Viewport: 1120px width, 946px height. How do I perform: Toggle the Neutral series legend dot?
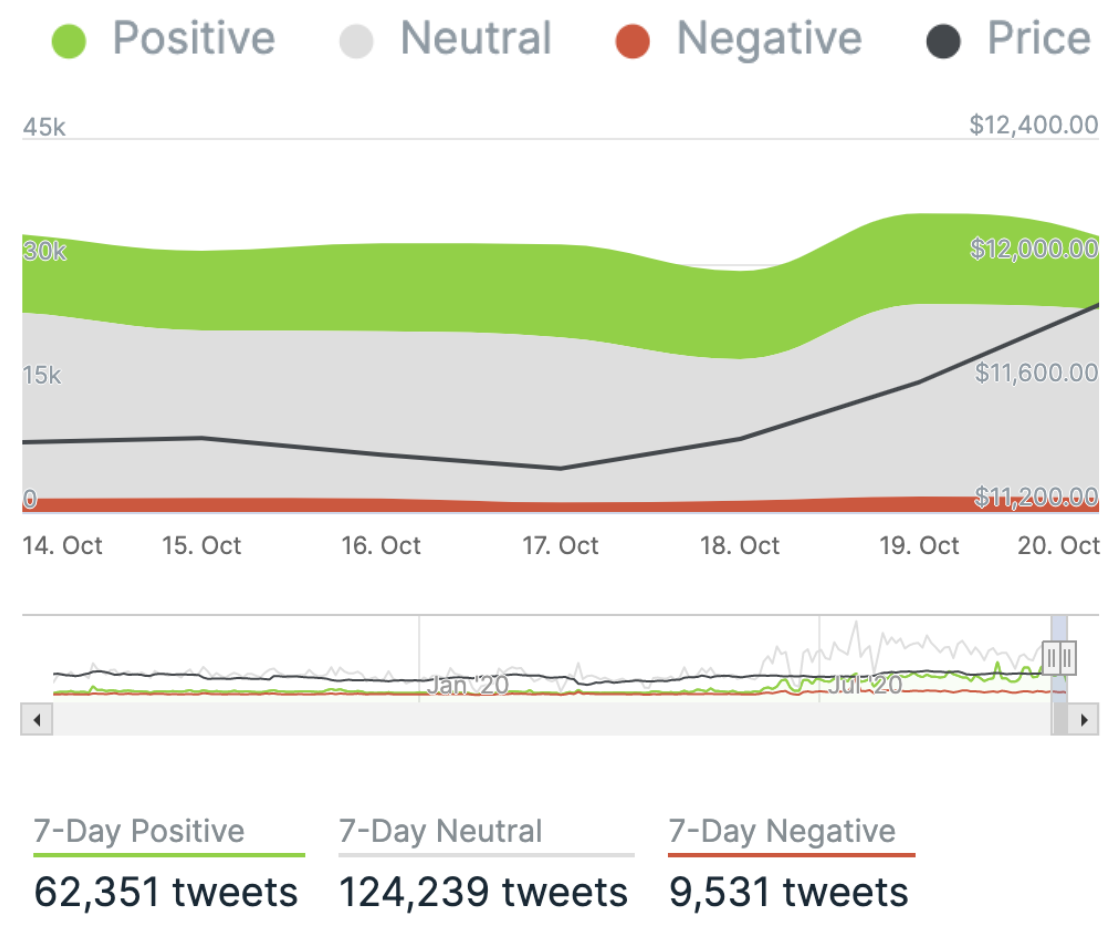(357, 42)
